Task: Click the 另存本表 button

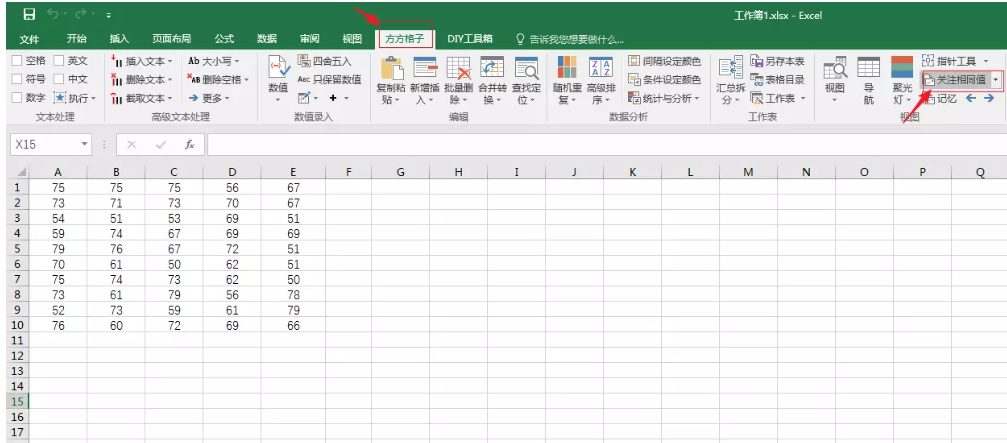Action: click(x=778, y=61)
